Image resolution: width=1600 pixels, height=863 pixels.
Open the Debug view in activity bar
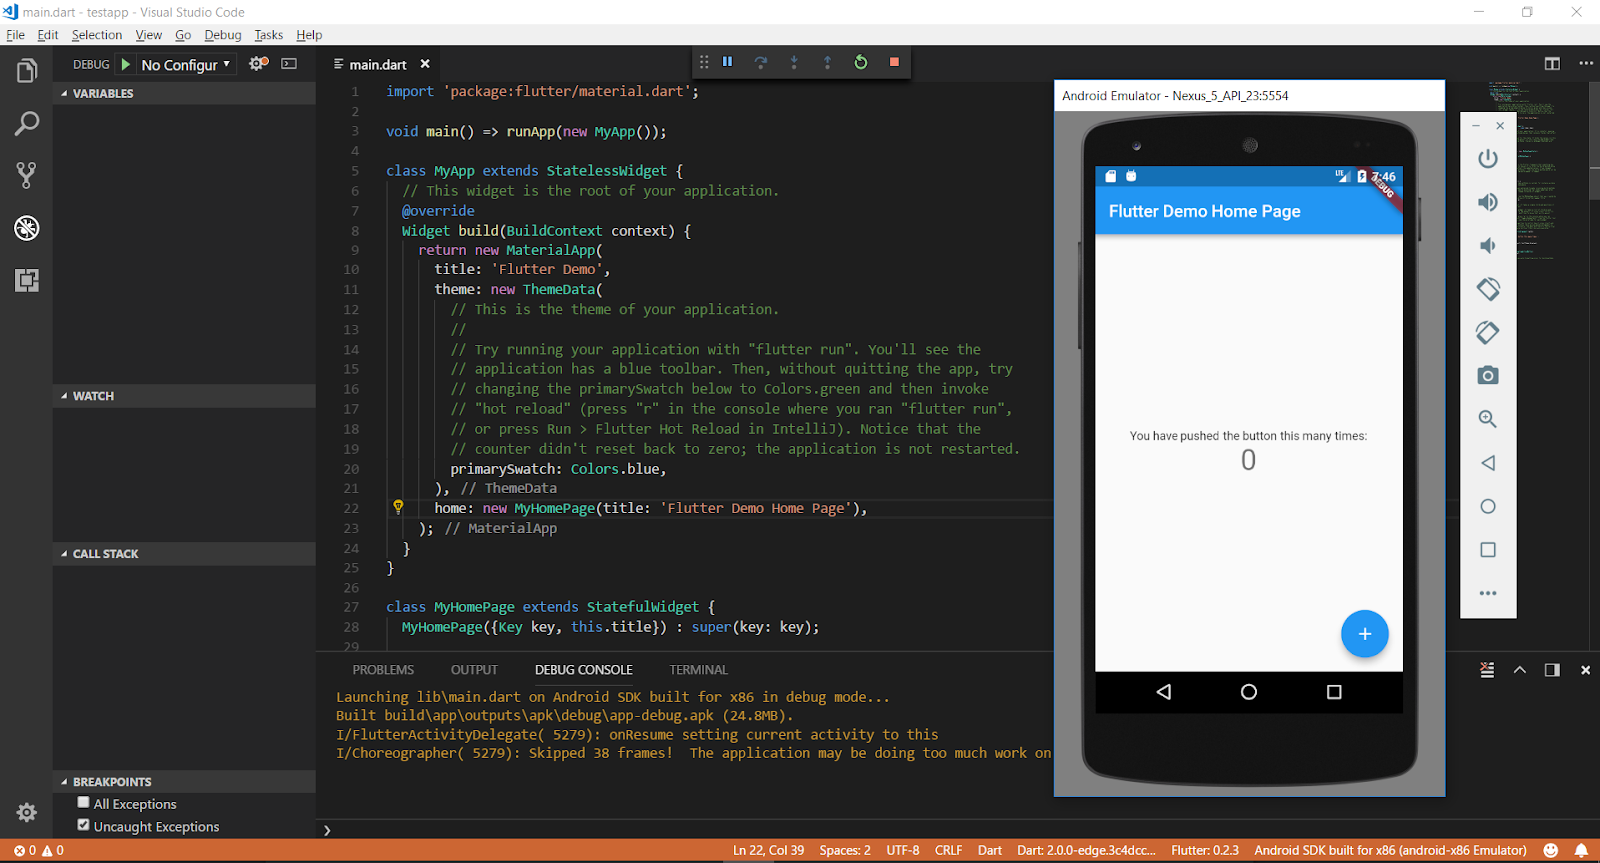(27, 228)
